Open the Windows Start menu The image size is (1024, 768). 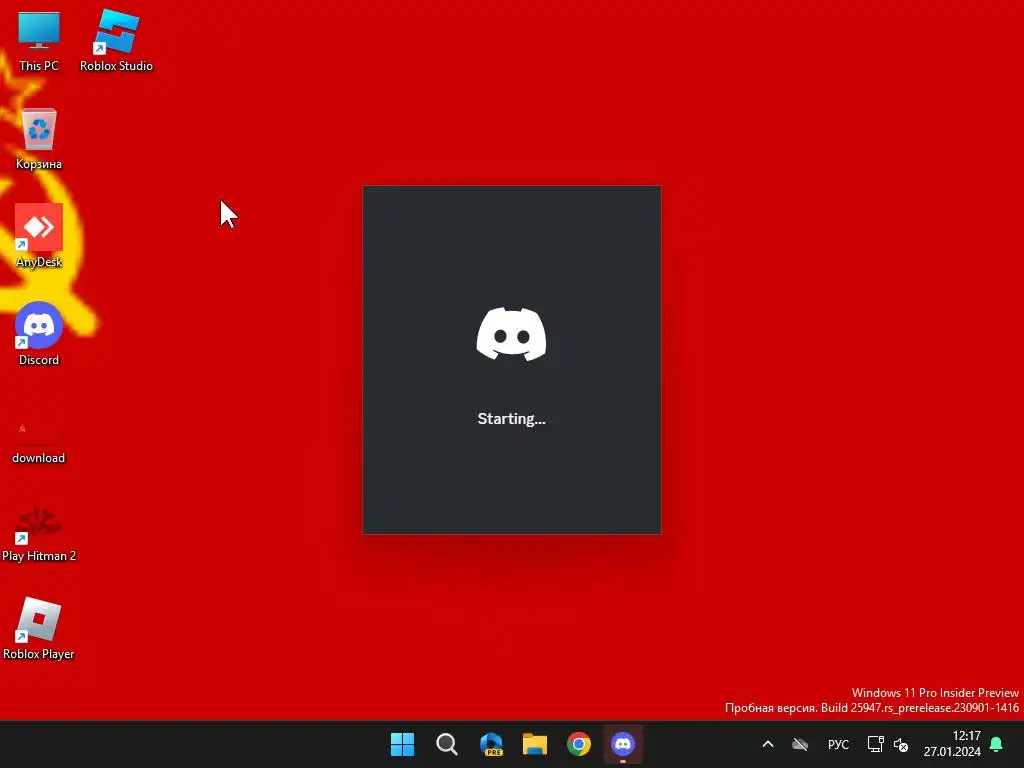tap(402, 744)
